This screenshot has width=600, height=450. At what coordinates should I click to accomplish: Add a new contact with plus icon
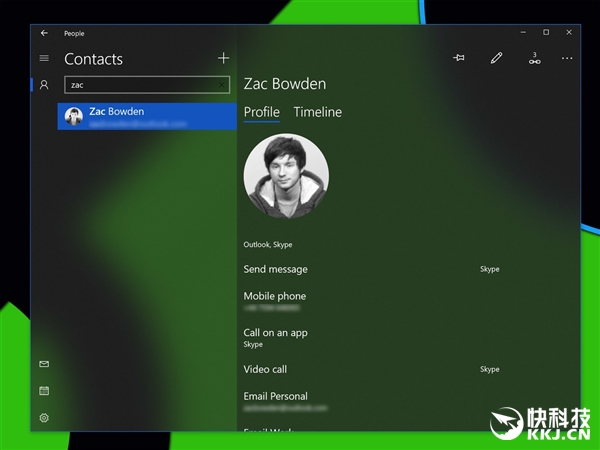click(x=223, y=58)
